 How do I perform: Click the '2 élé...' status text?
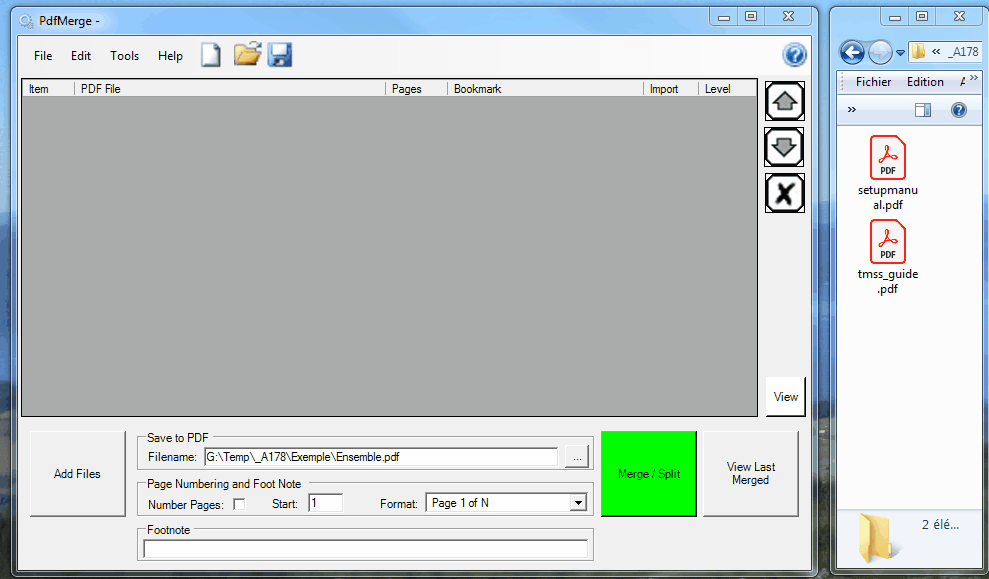[940, 525]
